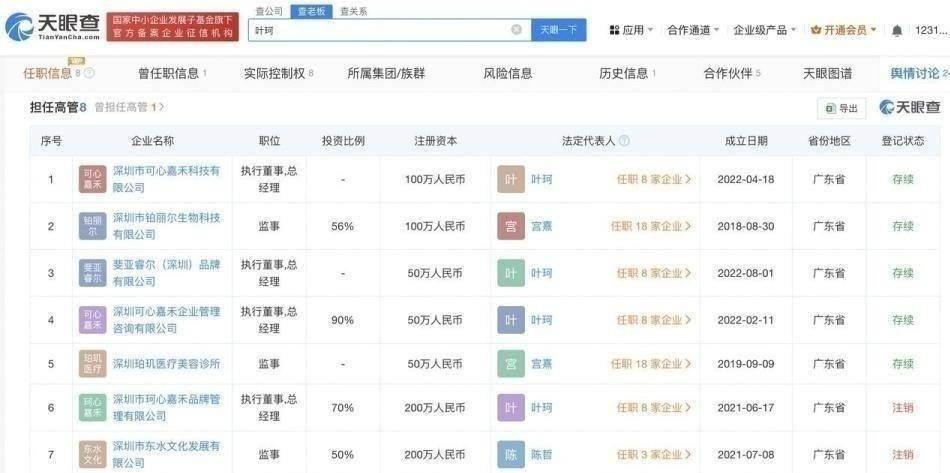Open 深圳市铂丽尔生物科技有限公司 link

pos(166,226)
